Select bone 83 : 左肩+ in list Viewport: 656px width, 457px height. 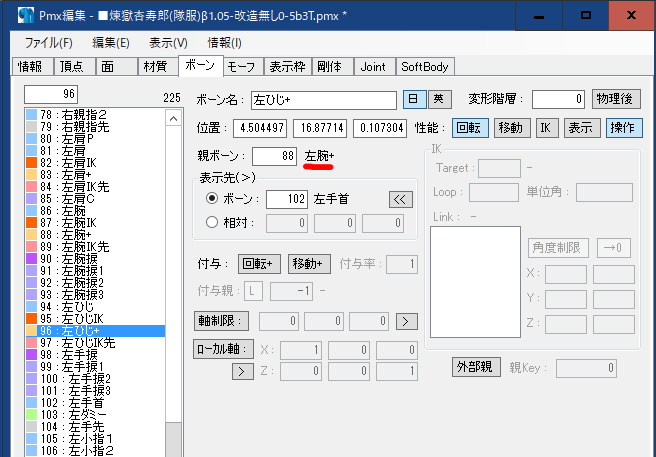click(x=95, y=175)
